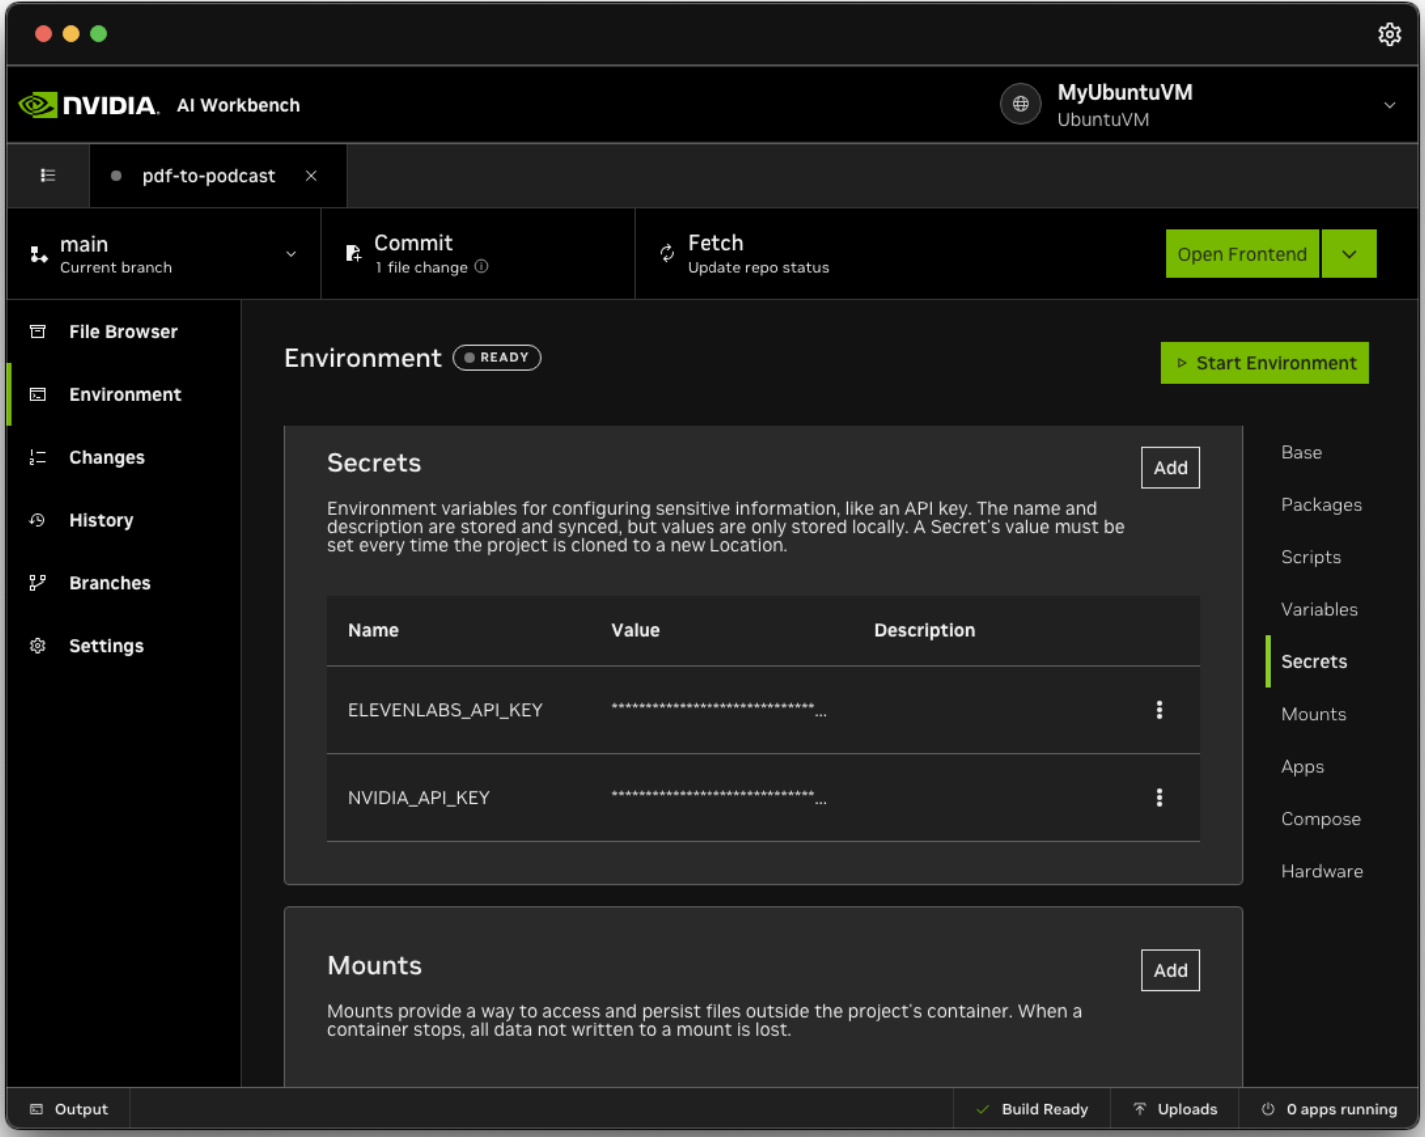1425x1137 pixels.
Task: Click the Fetch refresh icon
Action: click(x=667, y=254)
